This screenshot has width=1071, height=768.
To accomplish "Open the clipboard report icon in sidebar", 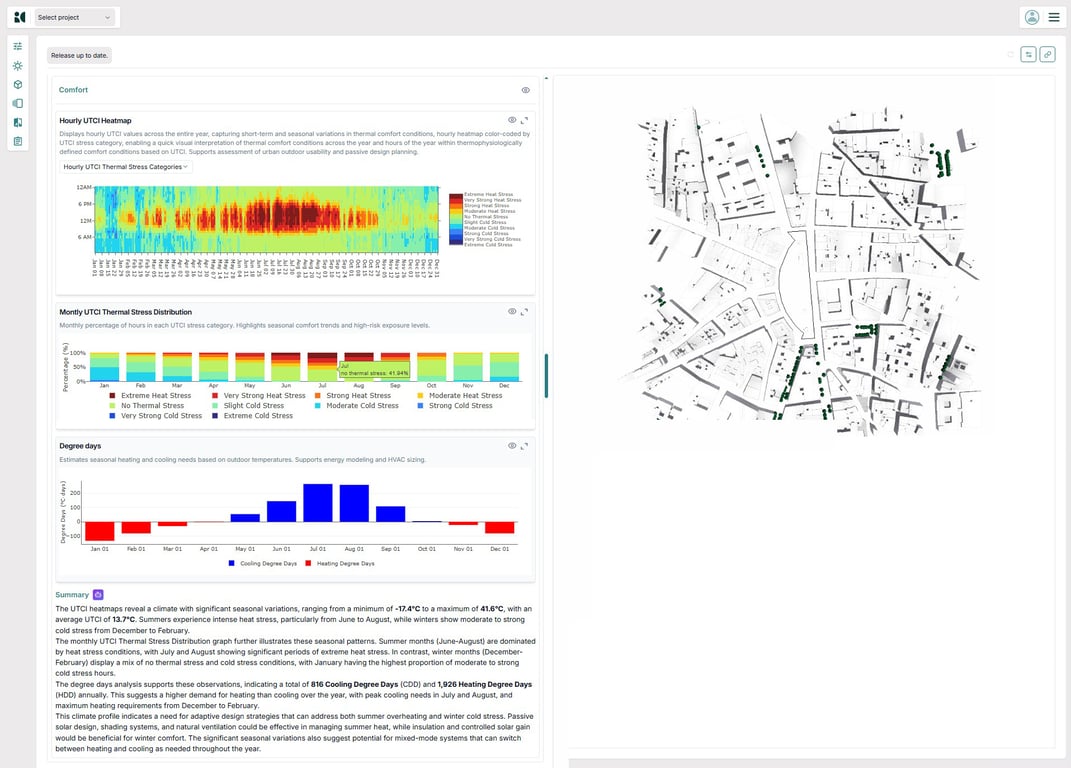I will [18, 141].
